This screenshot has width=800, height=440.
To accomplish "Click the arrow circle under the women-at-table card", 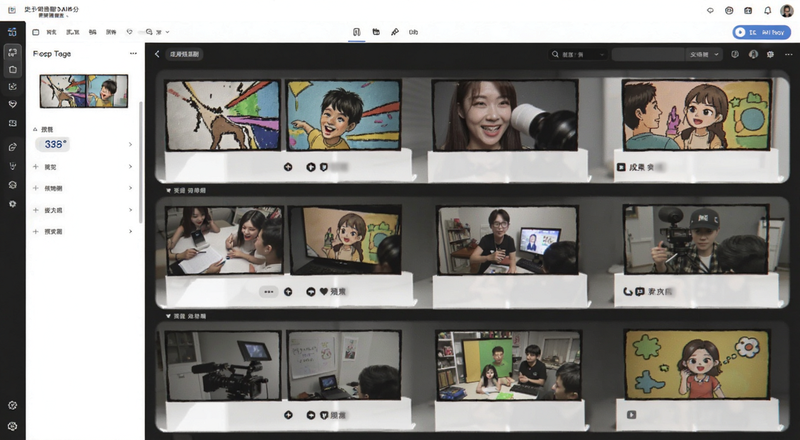I will (310, 291).
